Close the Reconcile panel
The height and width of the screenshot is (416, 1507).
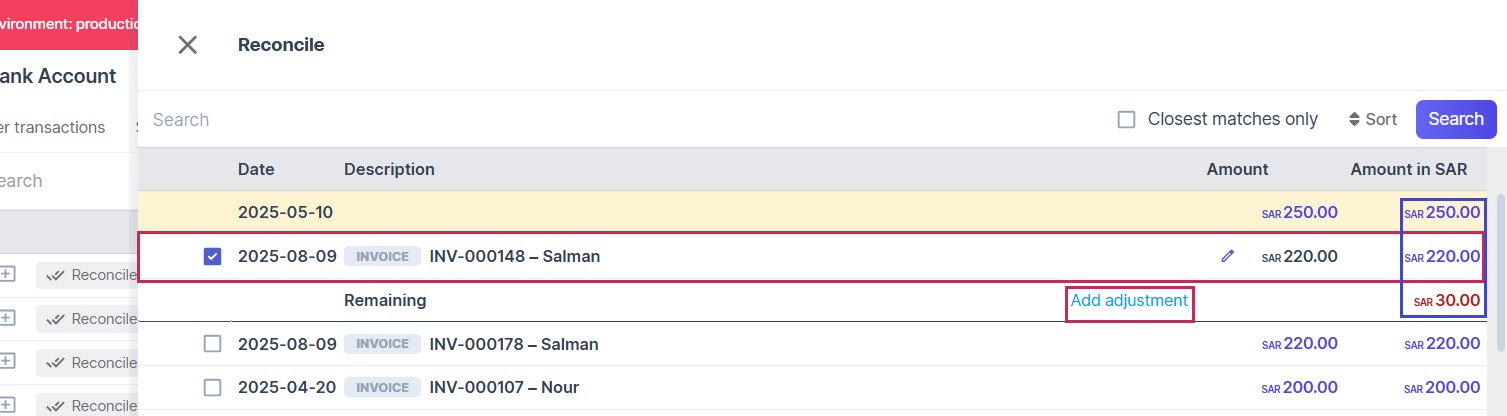coord(187,45)
